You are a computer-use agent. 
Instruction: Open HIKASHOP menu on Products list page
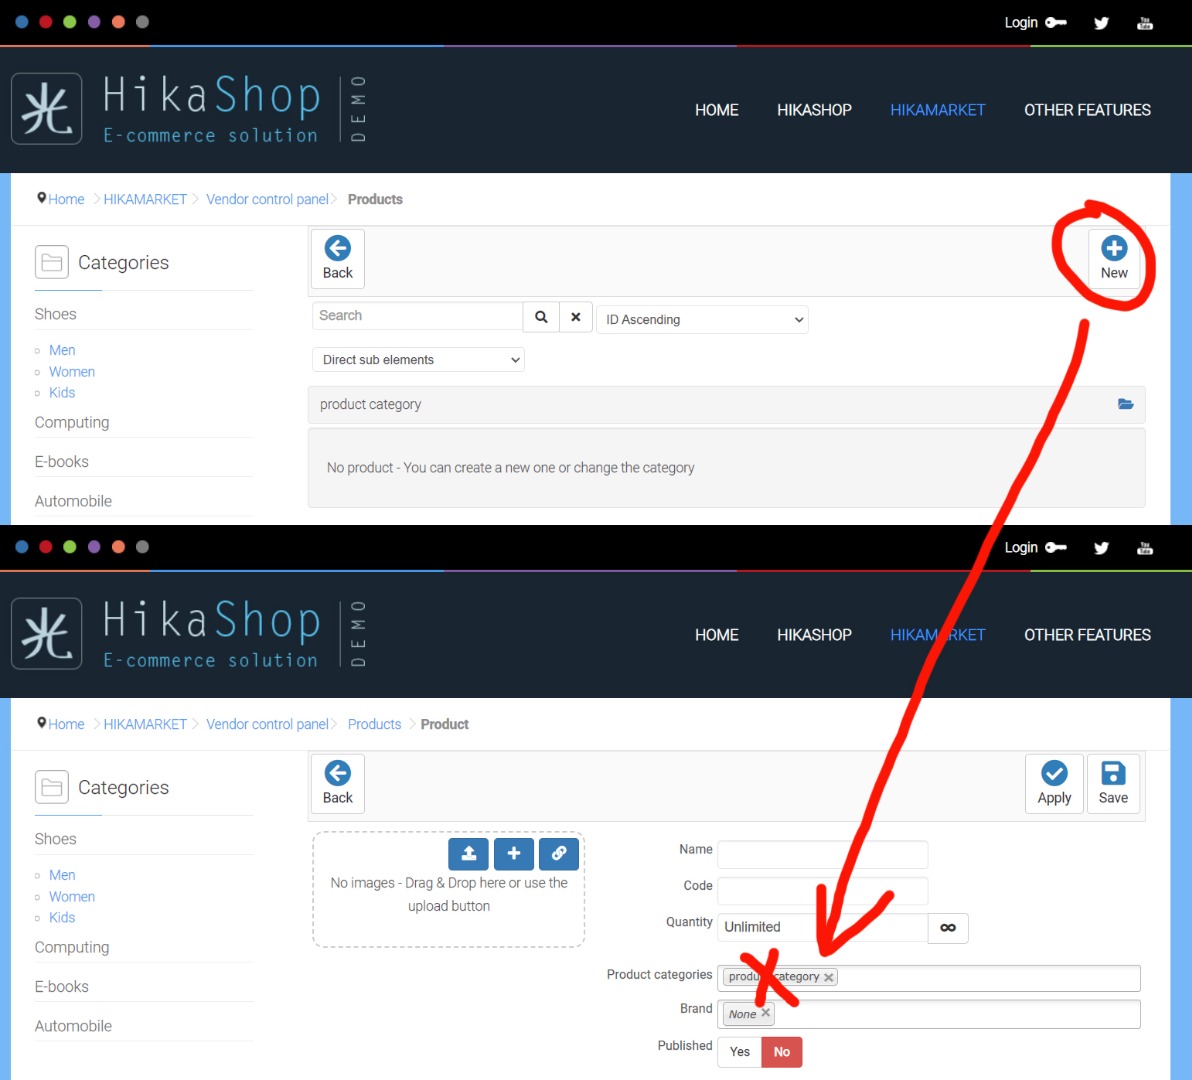814,110
